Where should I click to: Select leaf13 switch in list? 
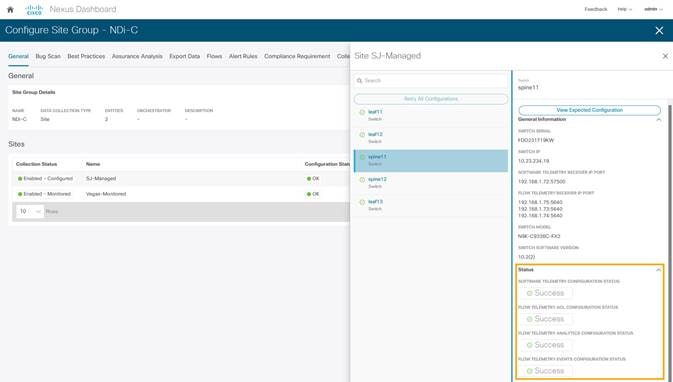click(430, 205)
